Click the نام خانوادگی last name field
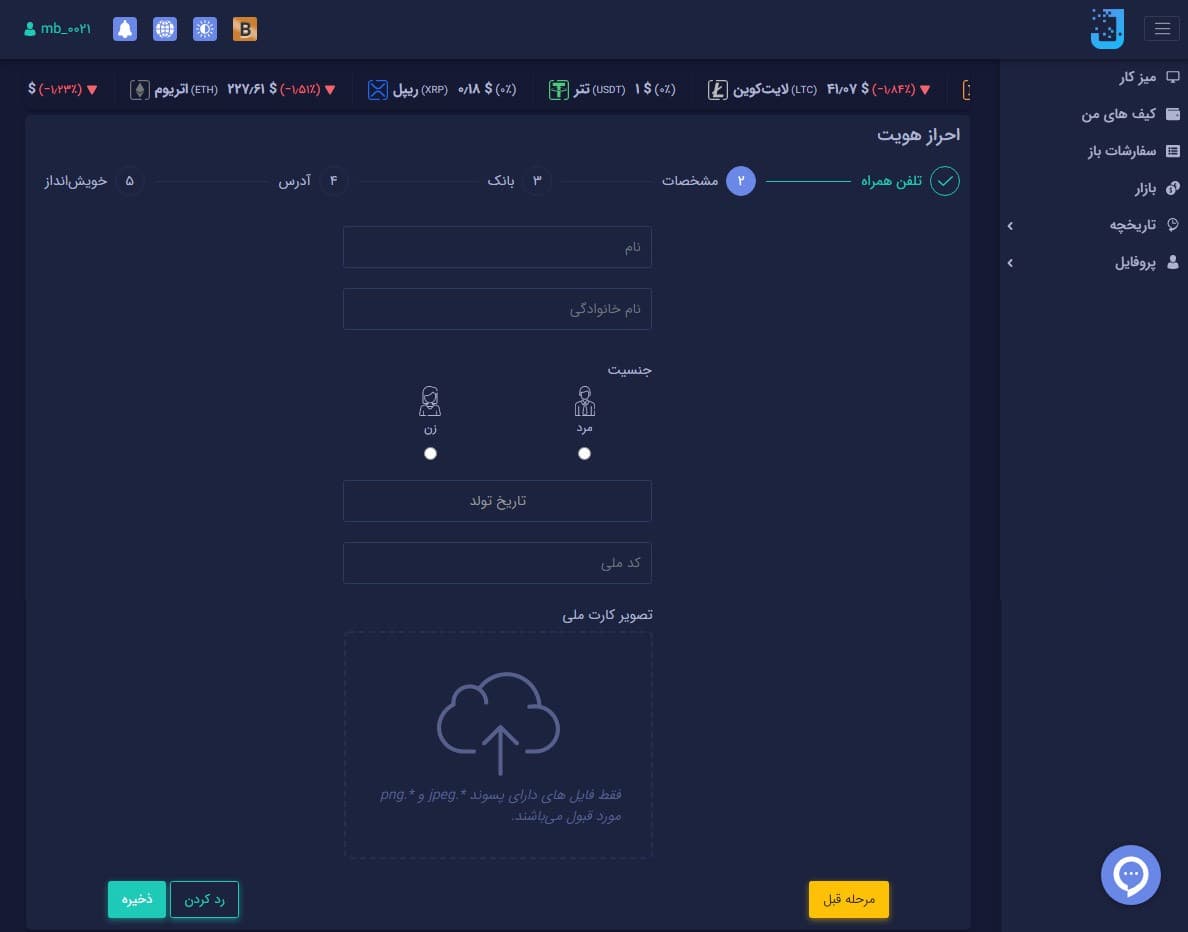The width and height of the screenshot is (1188, 932). coord(497,309)
